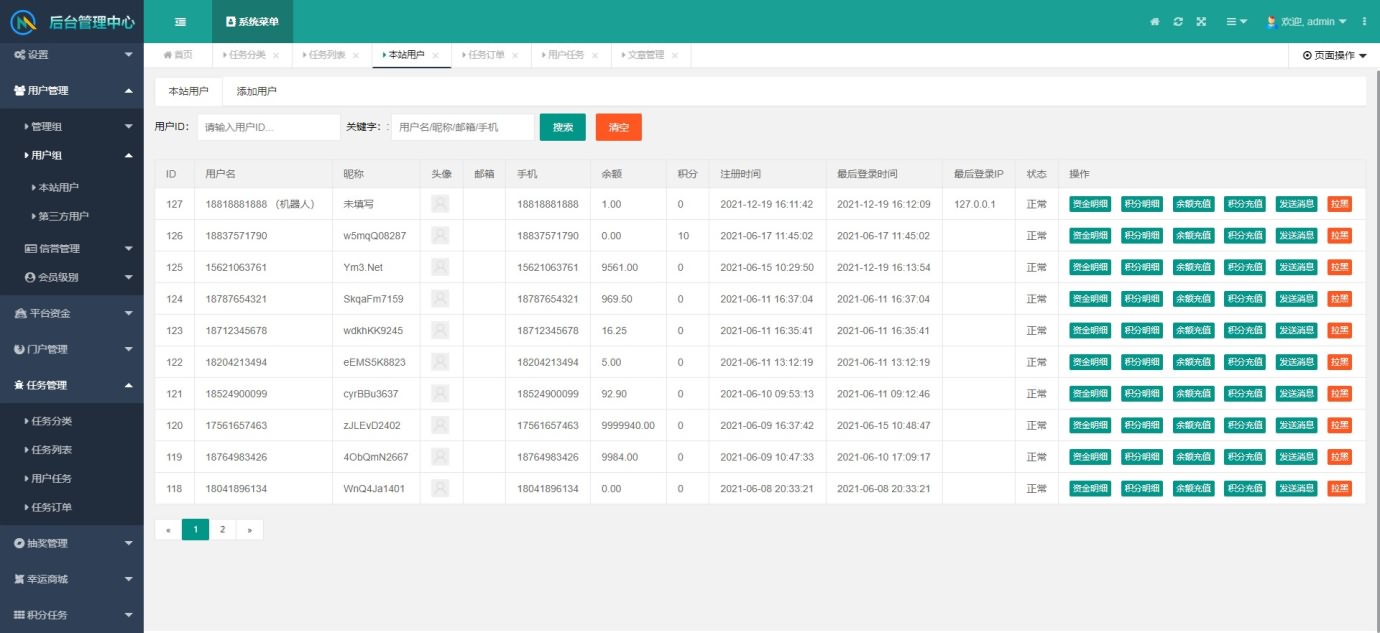
Task: Open the 系统菜单 header tab
Action: 253,21
